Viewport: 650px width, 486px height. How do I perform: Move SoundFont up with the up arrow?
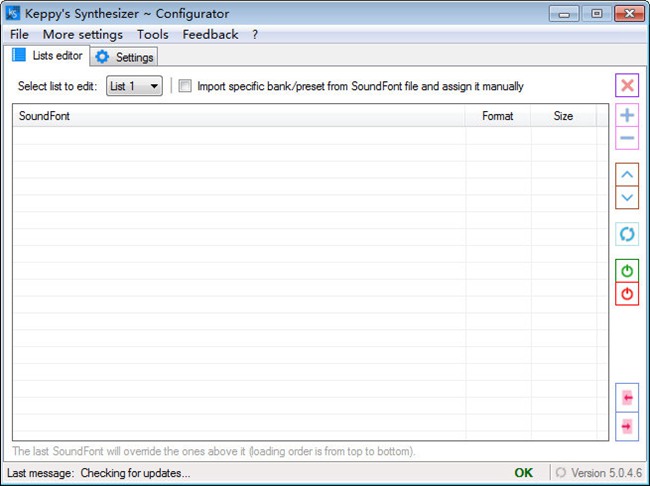pyautogui.click(x=627, y=175)
